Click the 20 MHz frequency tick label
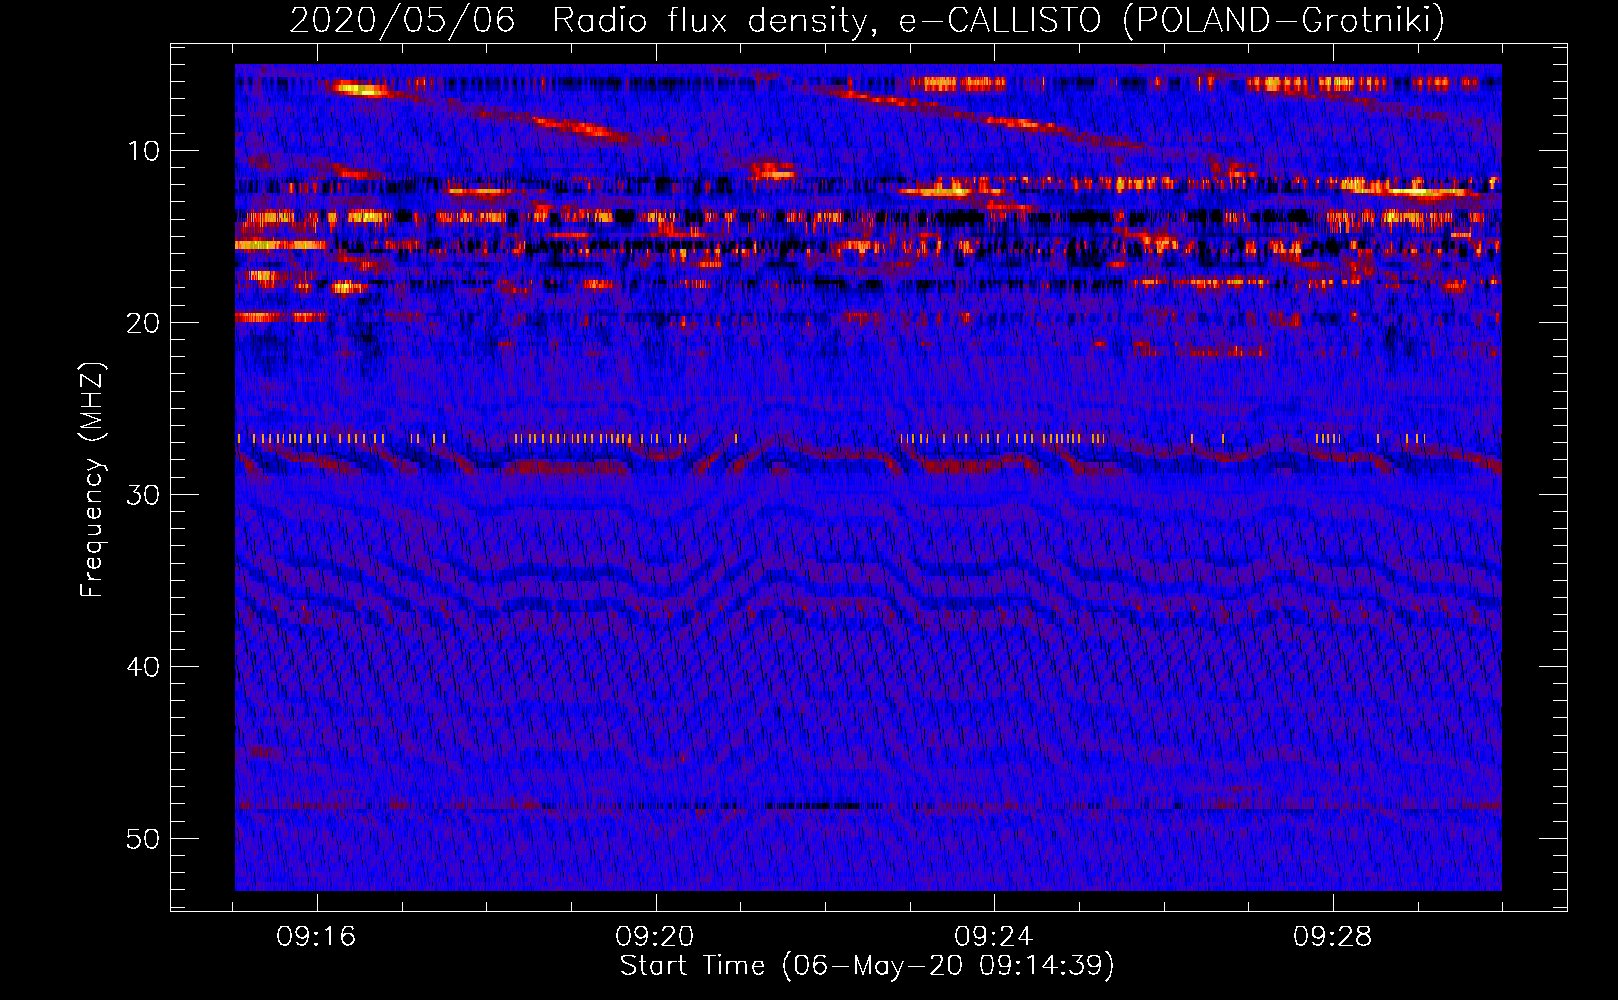This screenshot has height=1000, width=1618. point(143,323)
